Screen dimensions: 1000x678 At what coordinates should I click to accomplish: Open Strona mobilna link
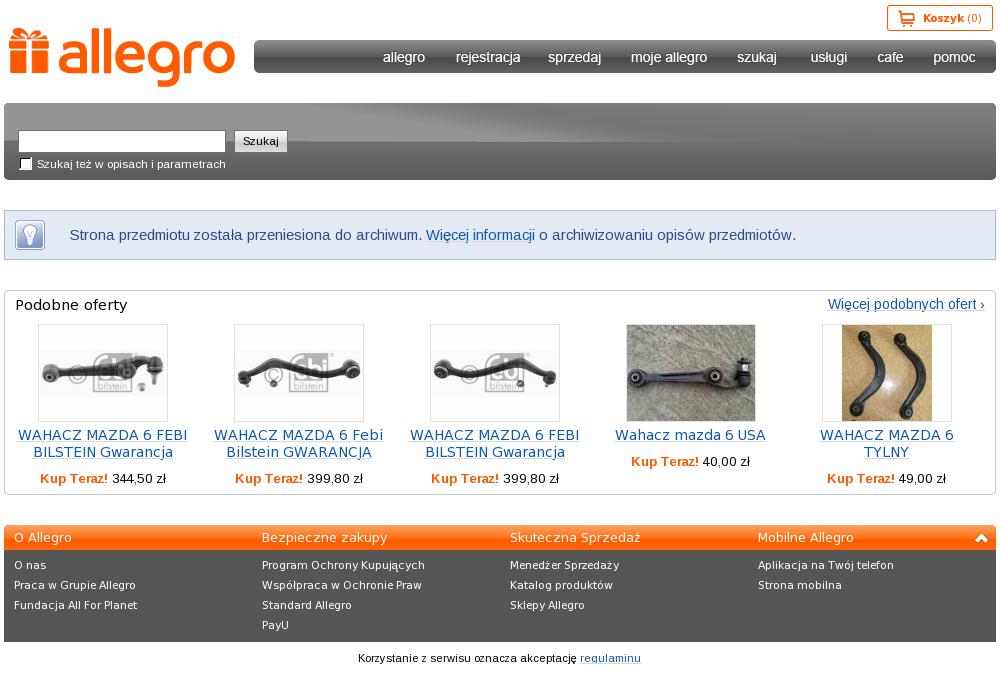800,585
